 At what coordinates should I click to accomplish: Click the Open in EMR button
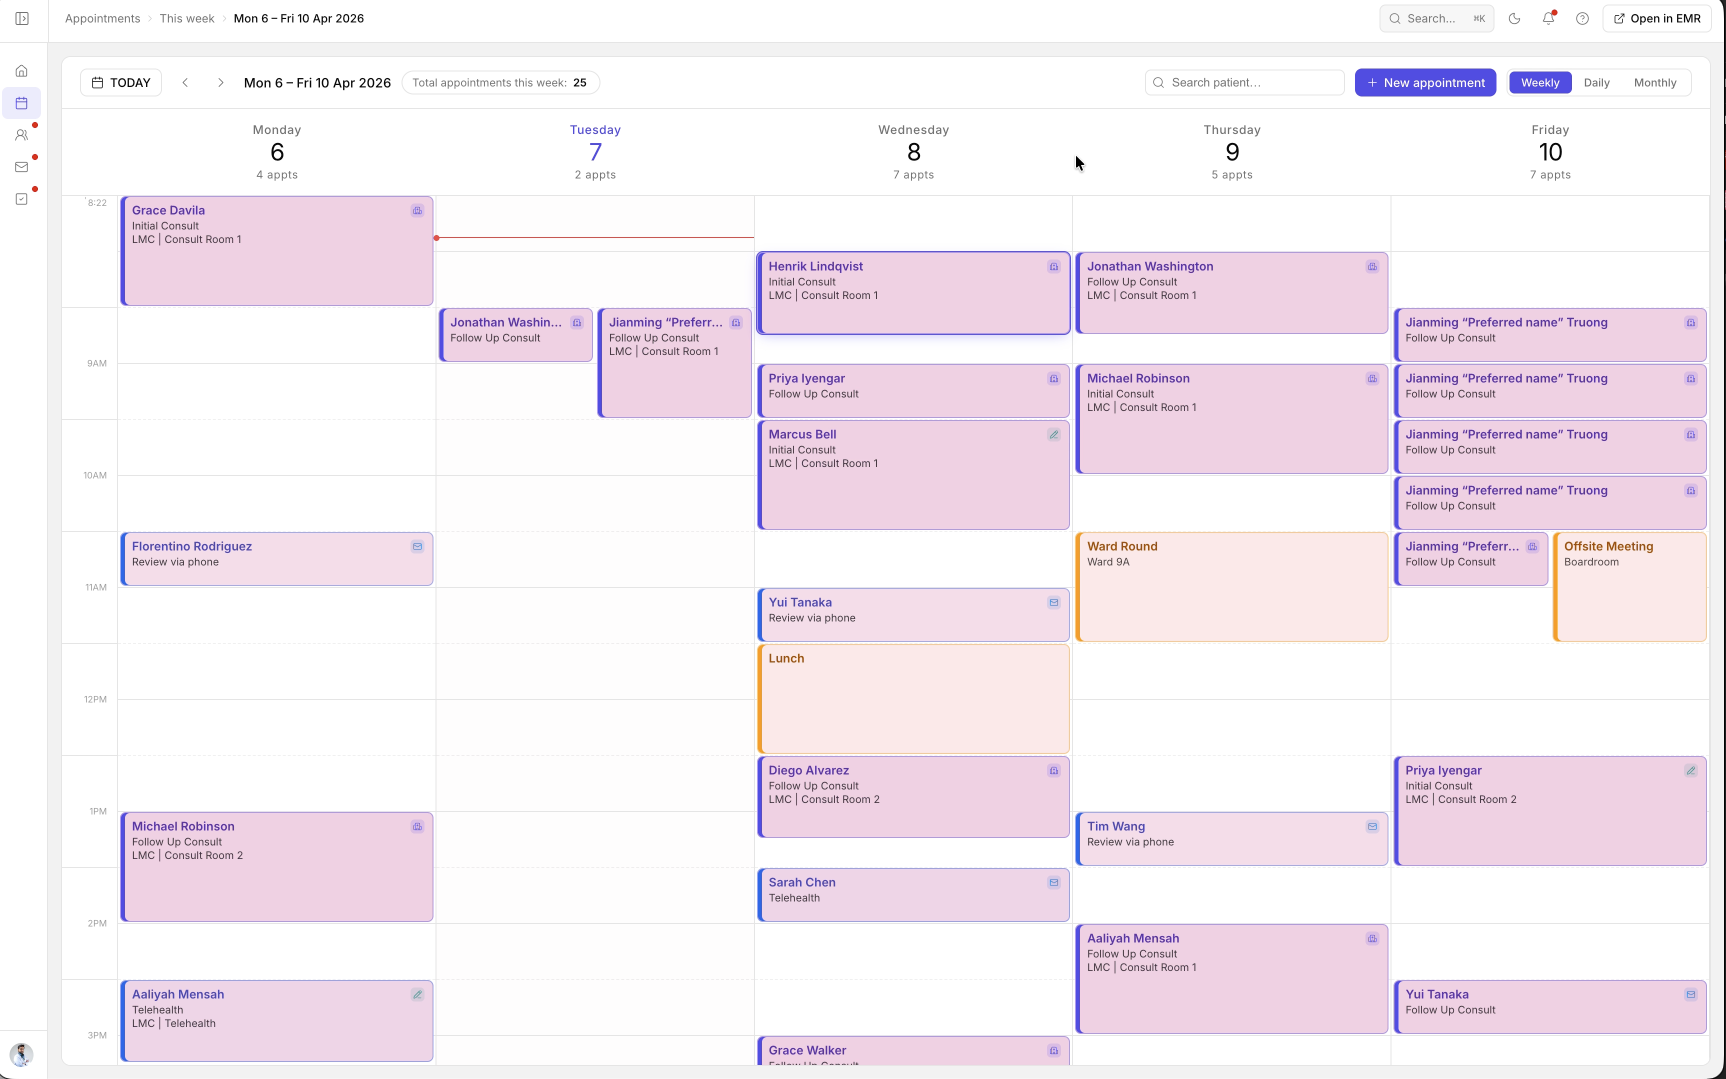[1656, 19]
